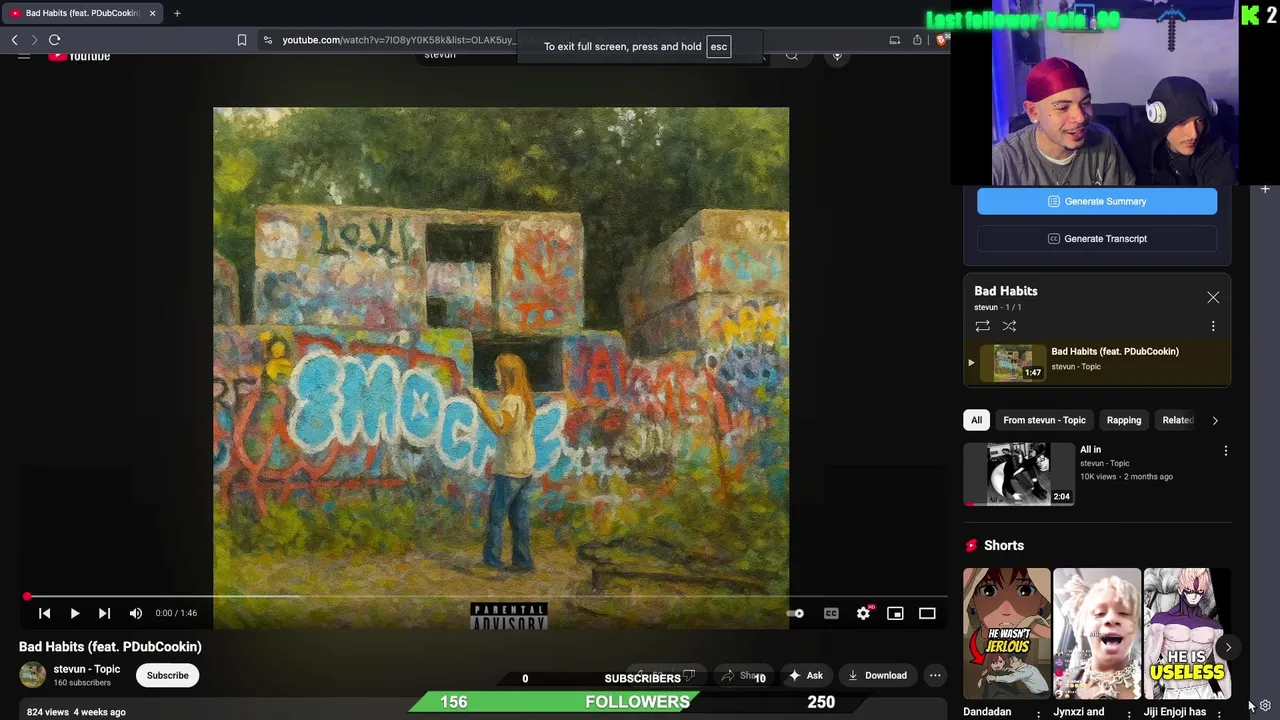Reload the page
The height and width of the screenshot is (720, 1280).
55,40
